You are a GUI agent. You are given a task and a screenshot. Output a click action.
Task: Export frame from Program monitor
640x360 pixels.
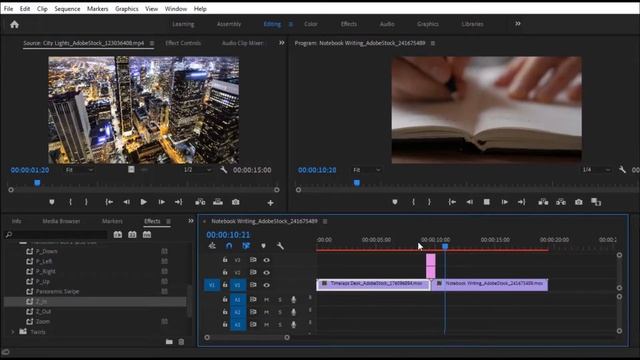pos(579,202)
